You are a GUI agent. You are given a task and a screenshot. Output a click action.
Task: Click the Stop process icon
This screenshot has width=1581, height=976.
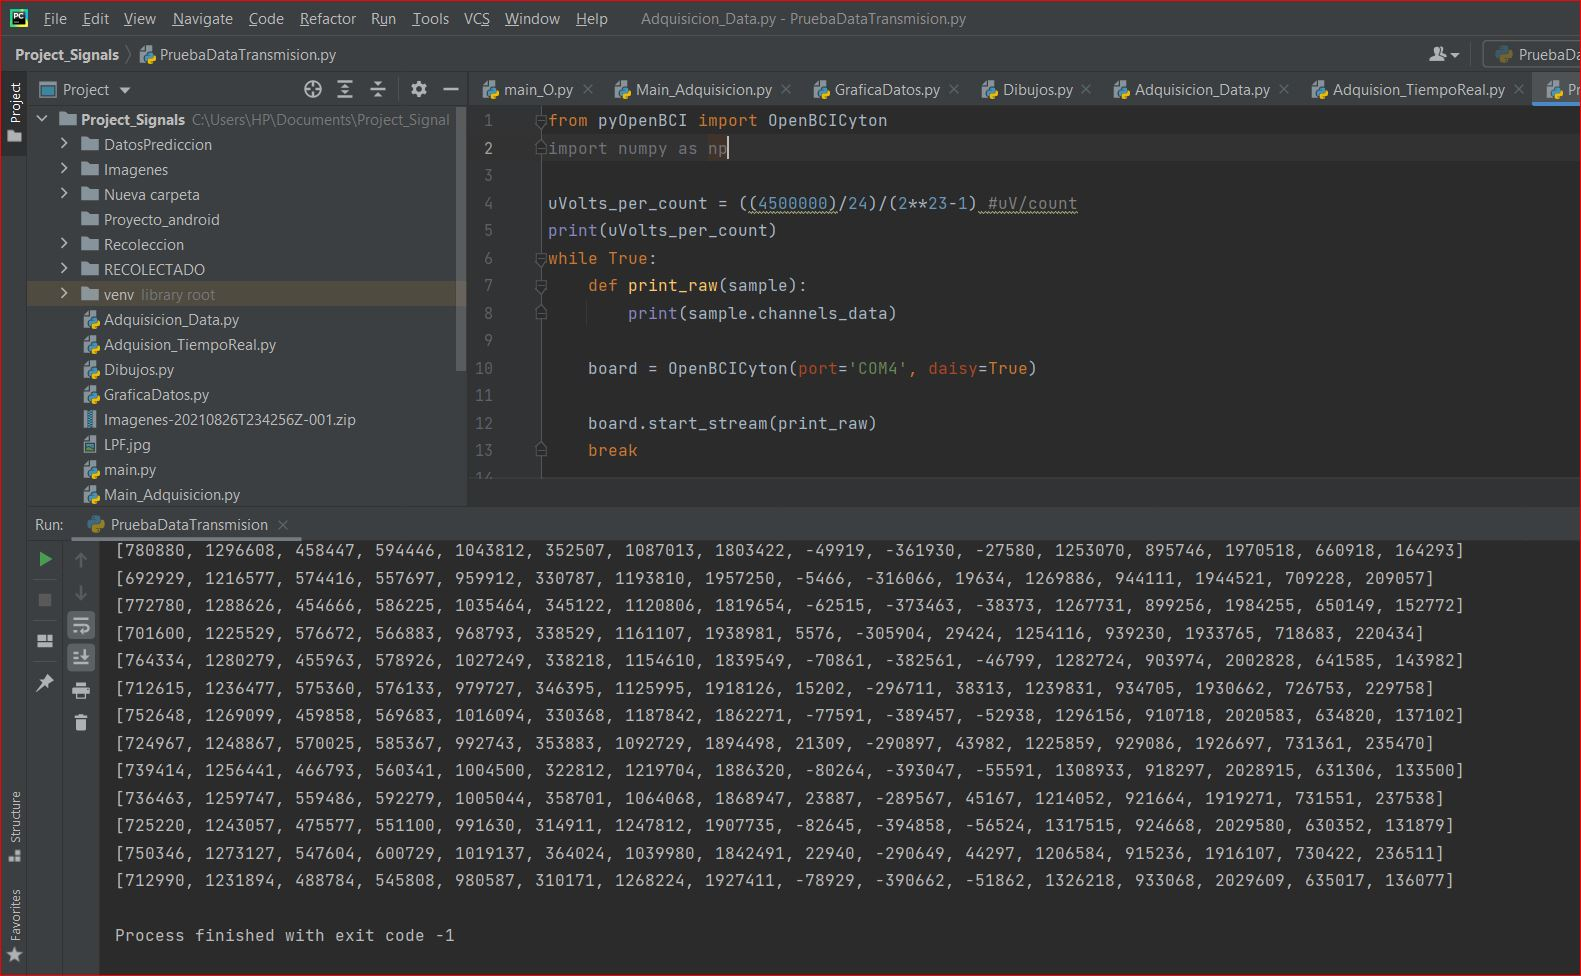coord(45,599)
